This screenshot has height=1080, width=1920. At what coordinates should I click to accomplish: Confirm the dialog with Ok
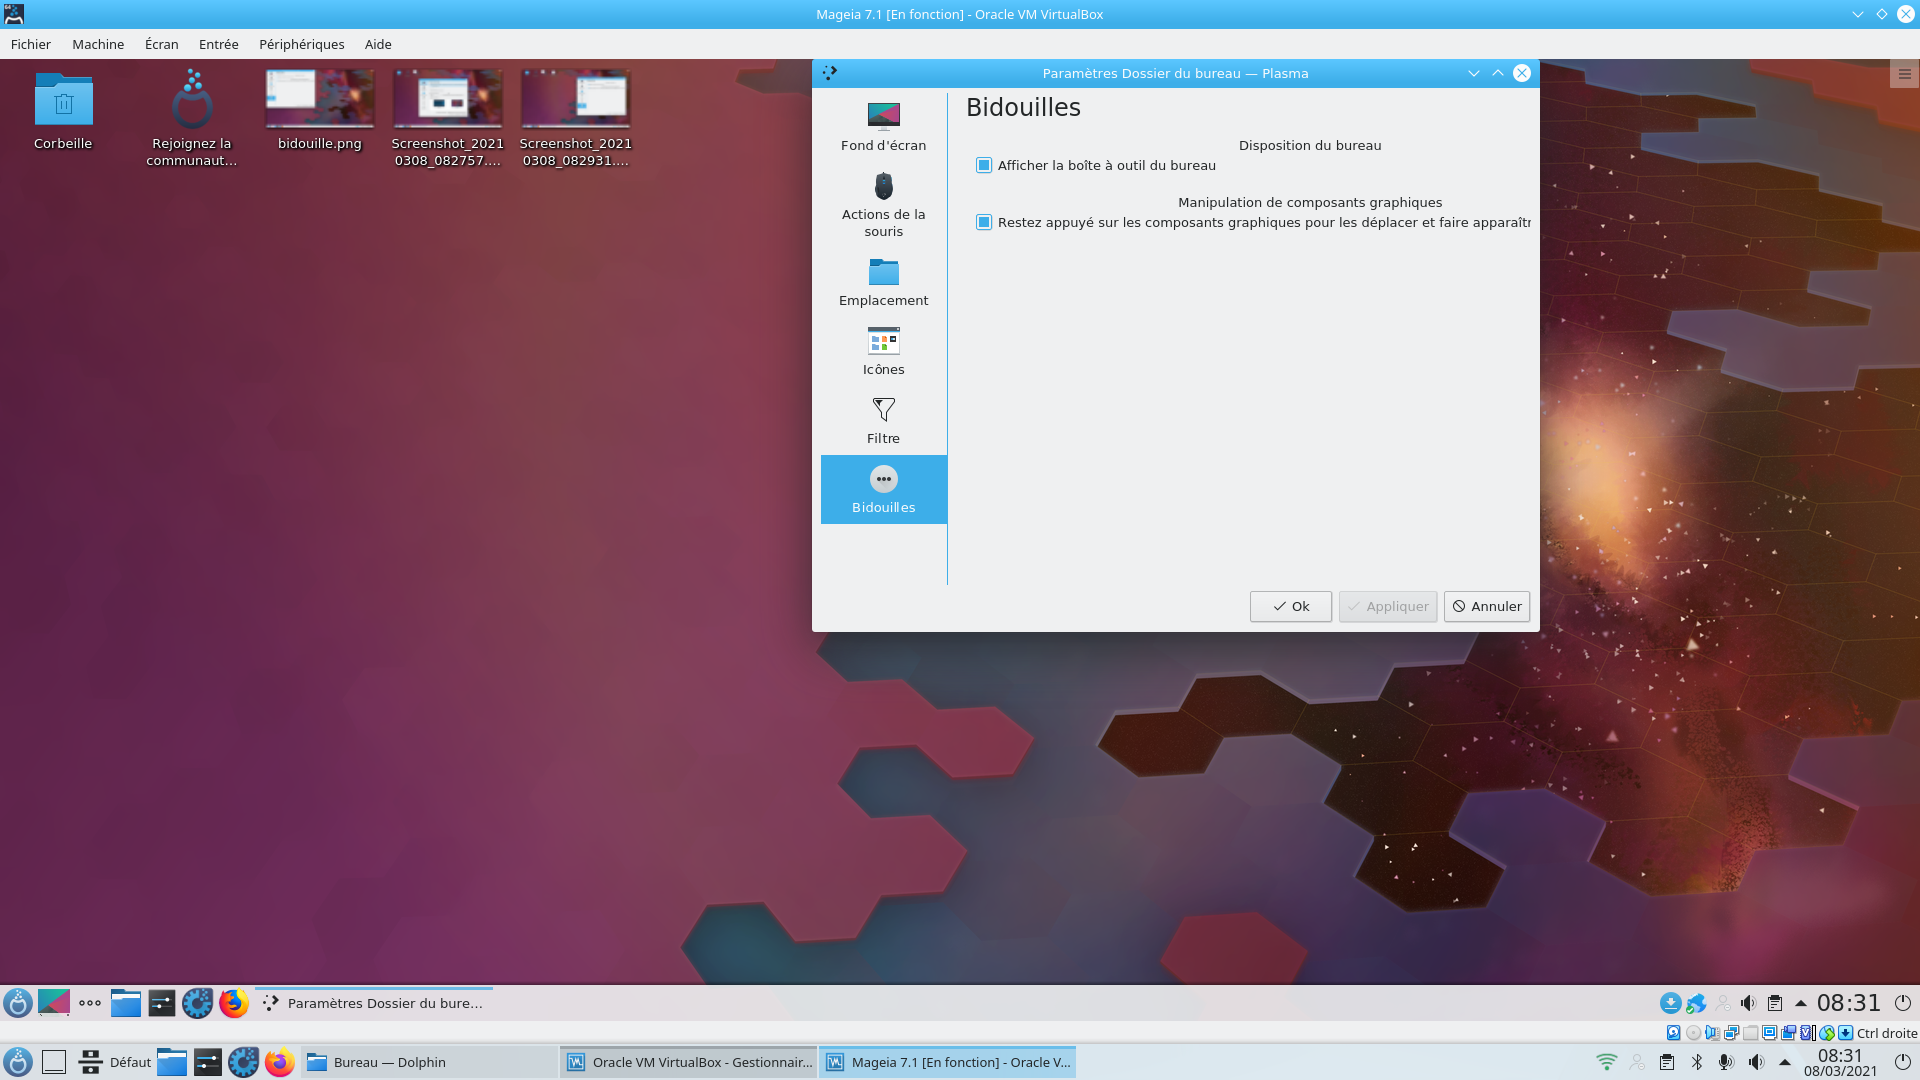point(1290,606)
